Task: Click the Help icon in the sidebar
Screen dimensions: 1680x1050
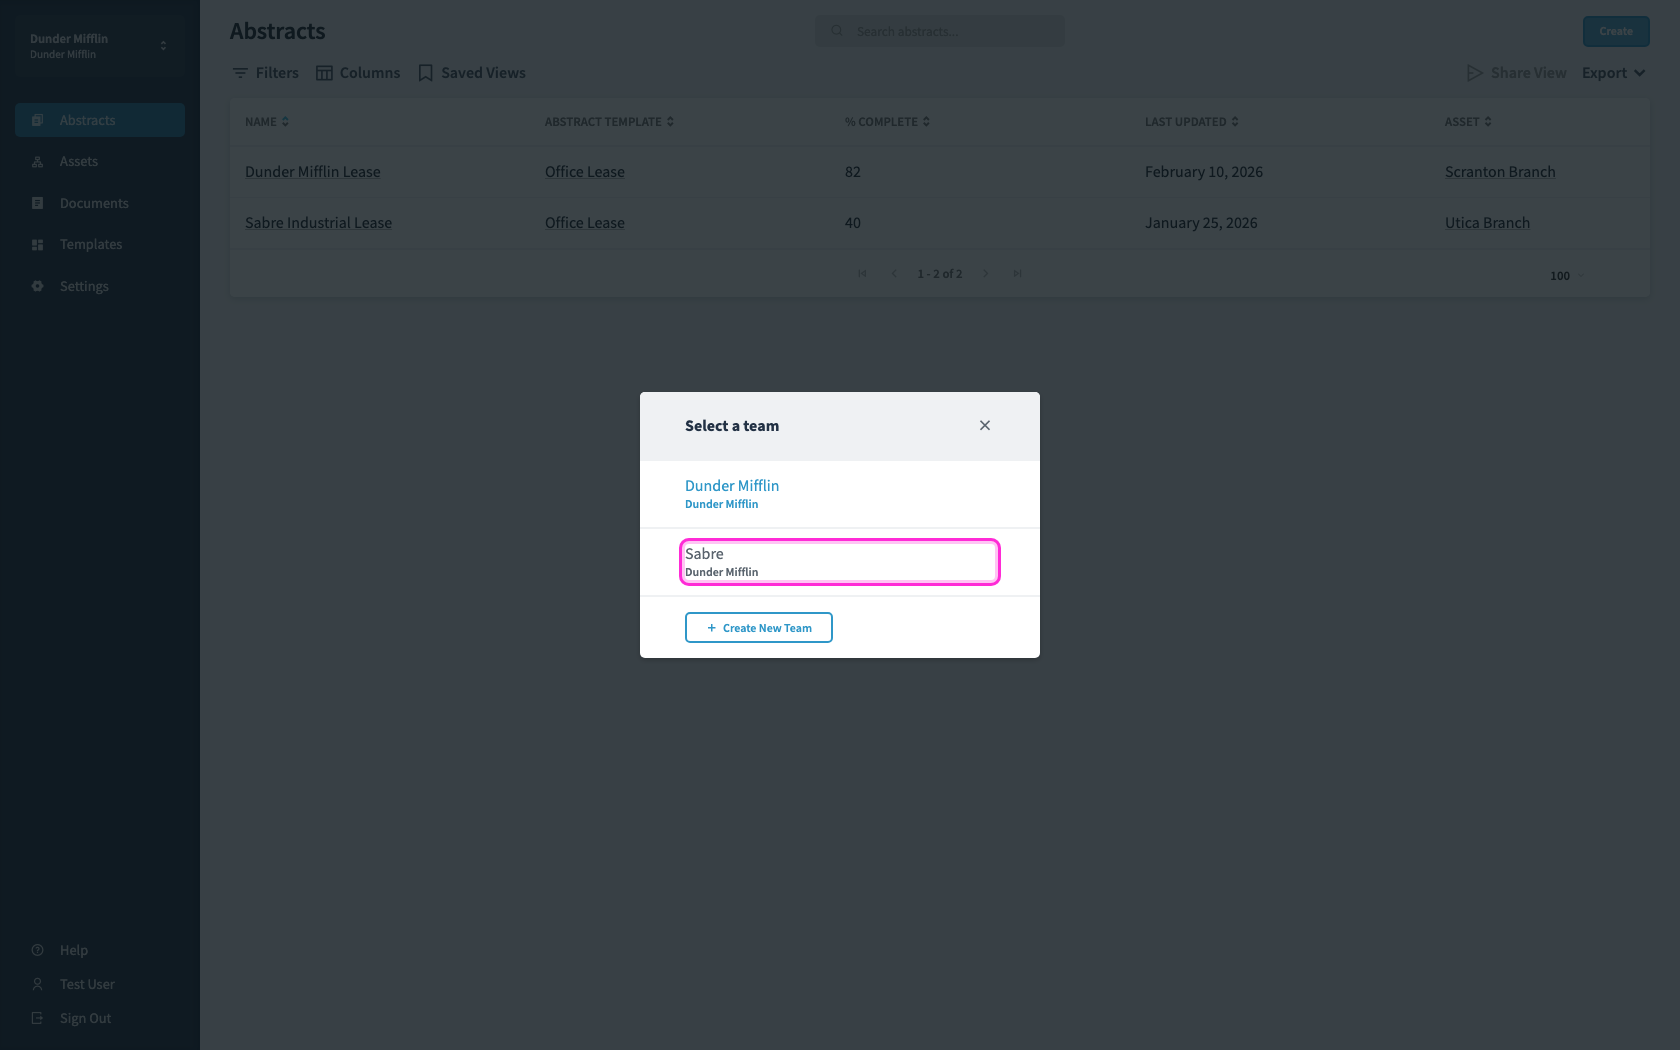Action: [x=38, y=950]
